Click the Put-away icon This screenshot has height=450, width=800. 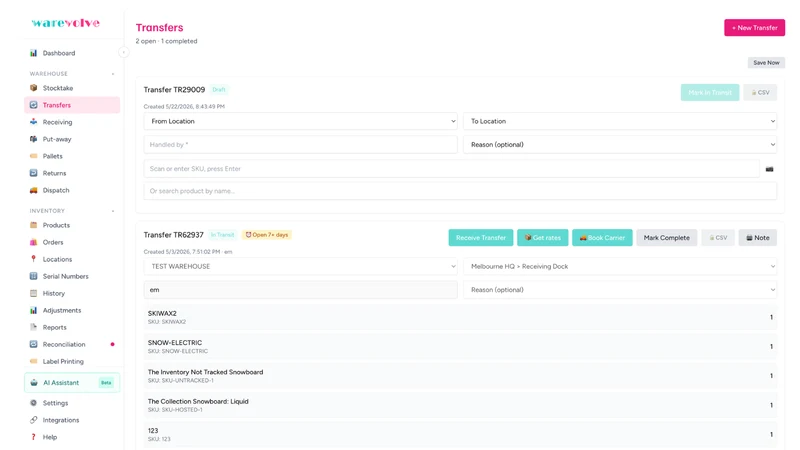pos(33,139)
